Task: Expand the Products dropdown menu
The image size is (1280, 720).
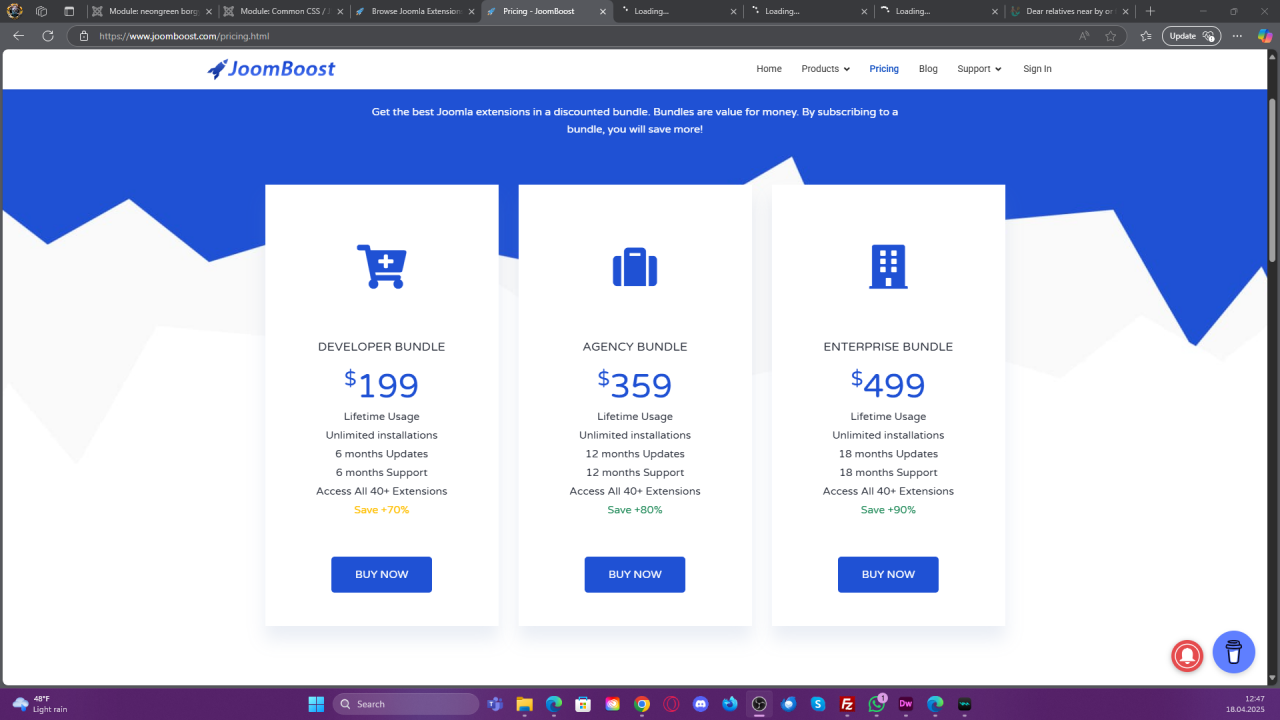Action: pos(825,69)
